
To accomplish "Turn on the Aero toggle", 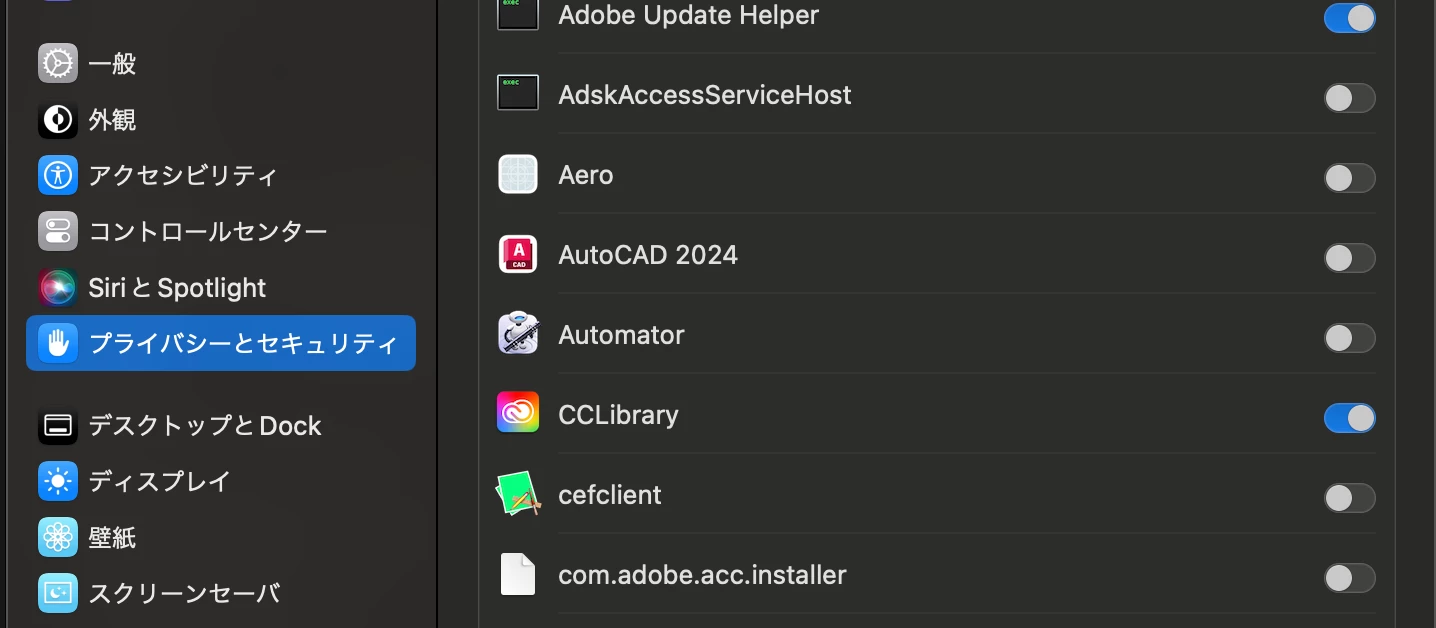I will click(x=1349, y=178).
